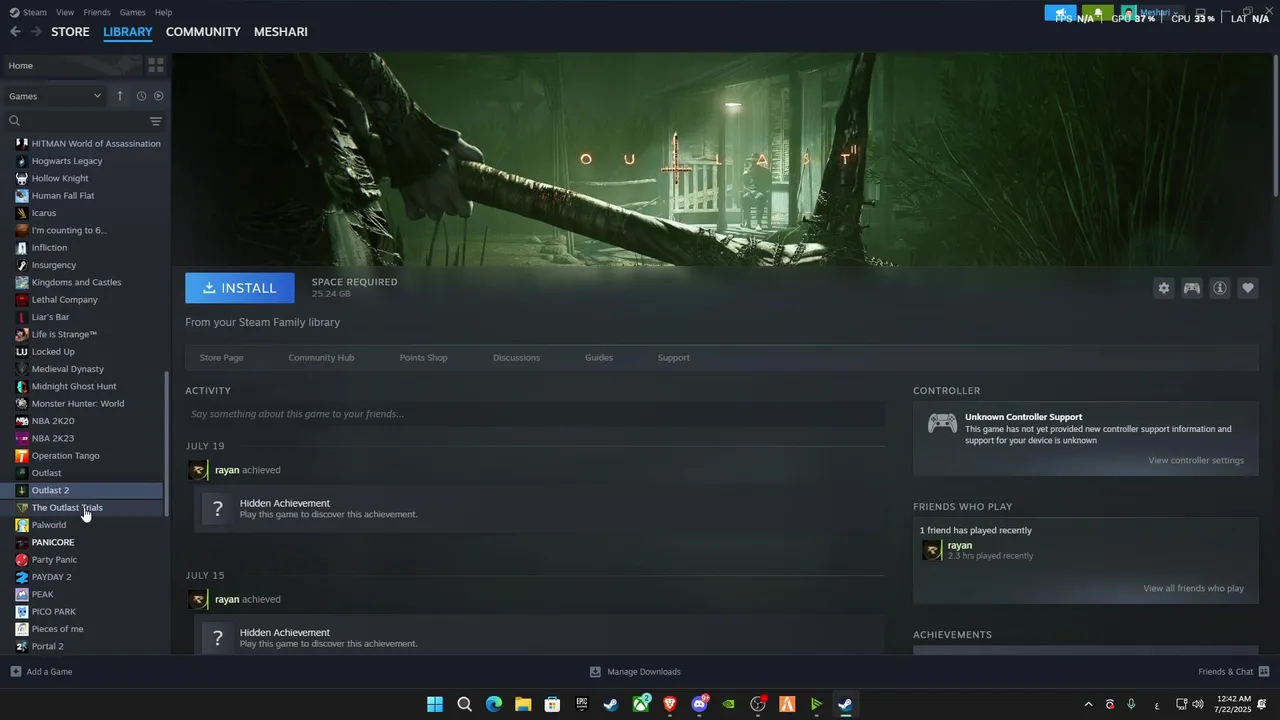Click View all friends who play

(1193, 588)
